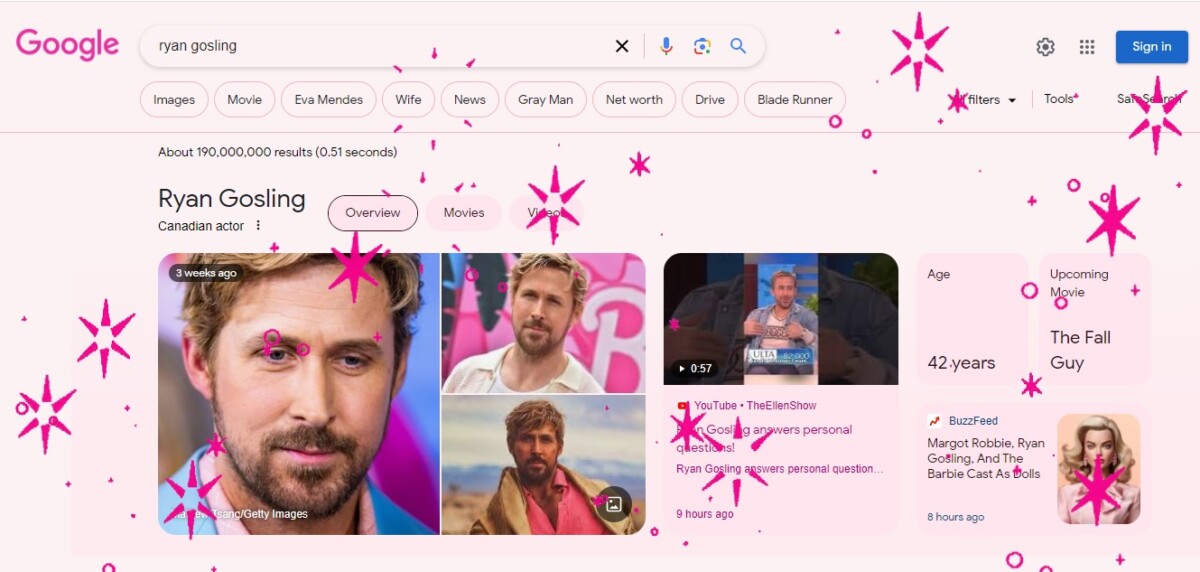Screen dimensions: 1200x572
Task: Click the '9 hours ago' timestamp
Action: (705, 514)
